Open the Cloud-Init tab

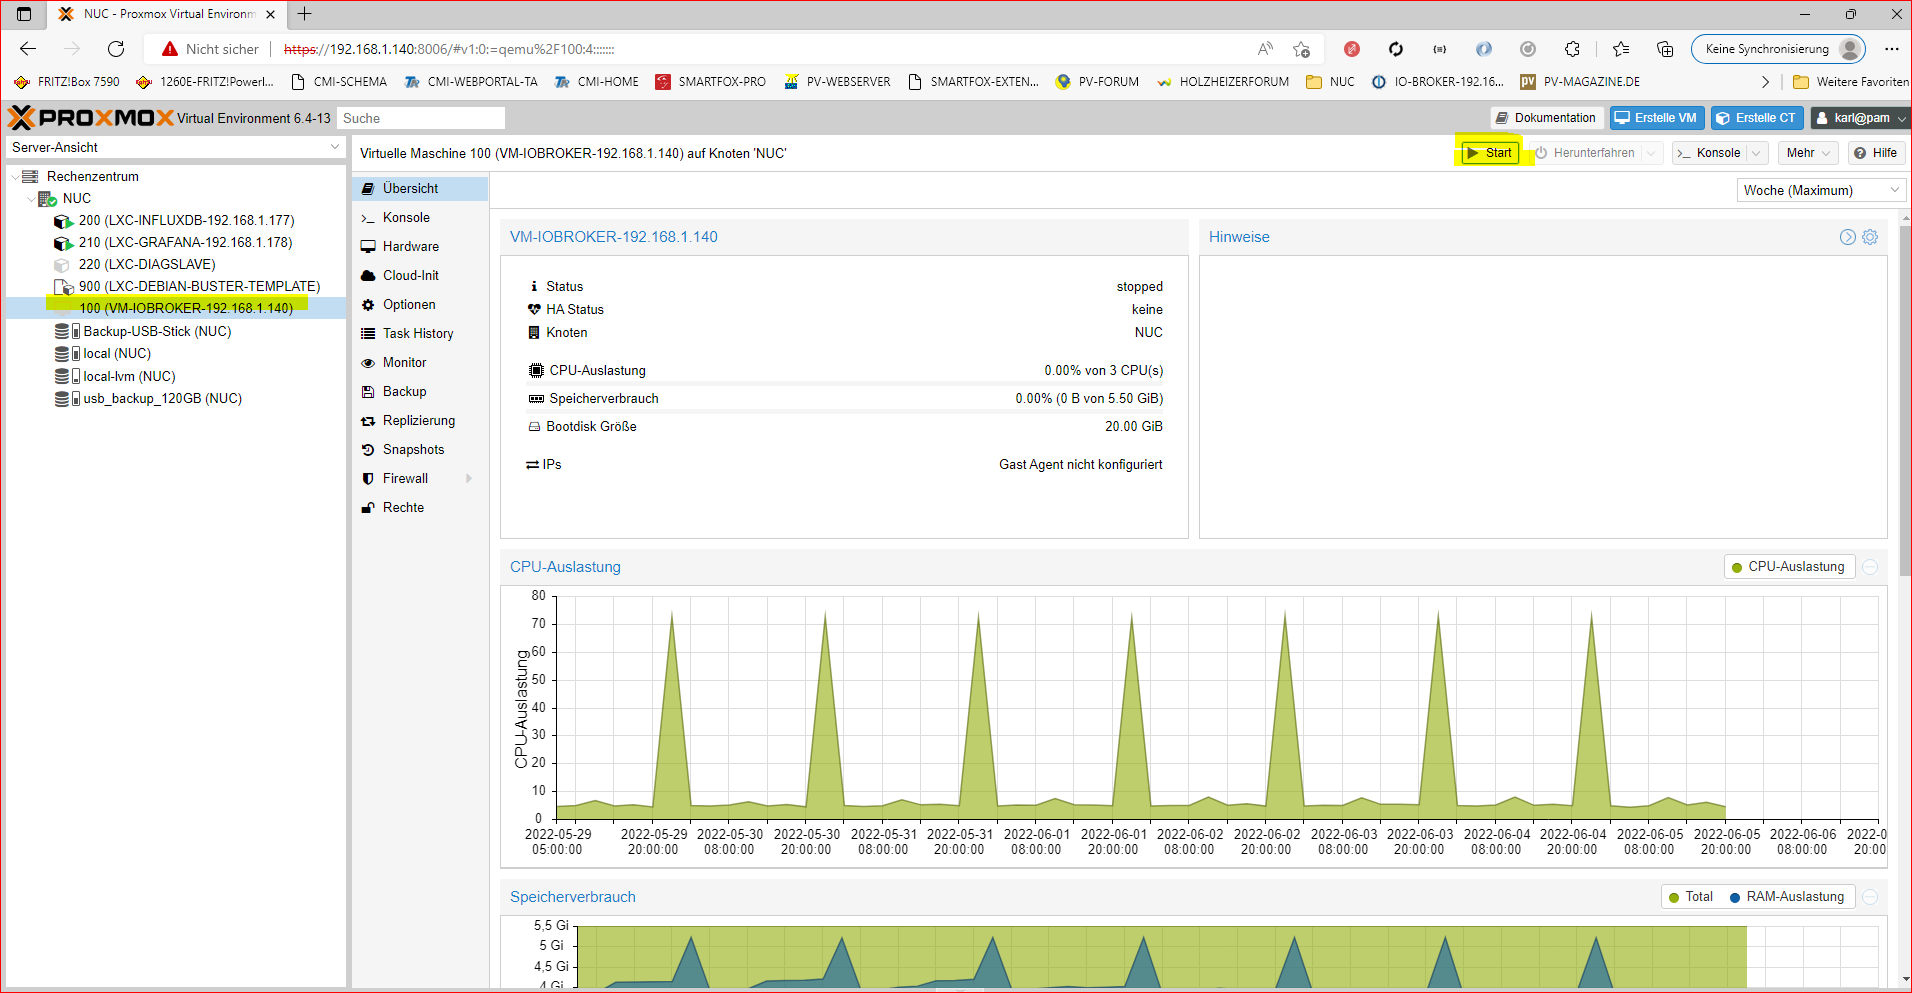point(420,275)
